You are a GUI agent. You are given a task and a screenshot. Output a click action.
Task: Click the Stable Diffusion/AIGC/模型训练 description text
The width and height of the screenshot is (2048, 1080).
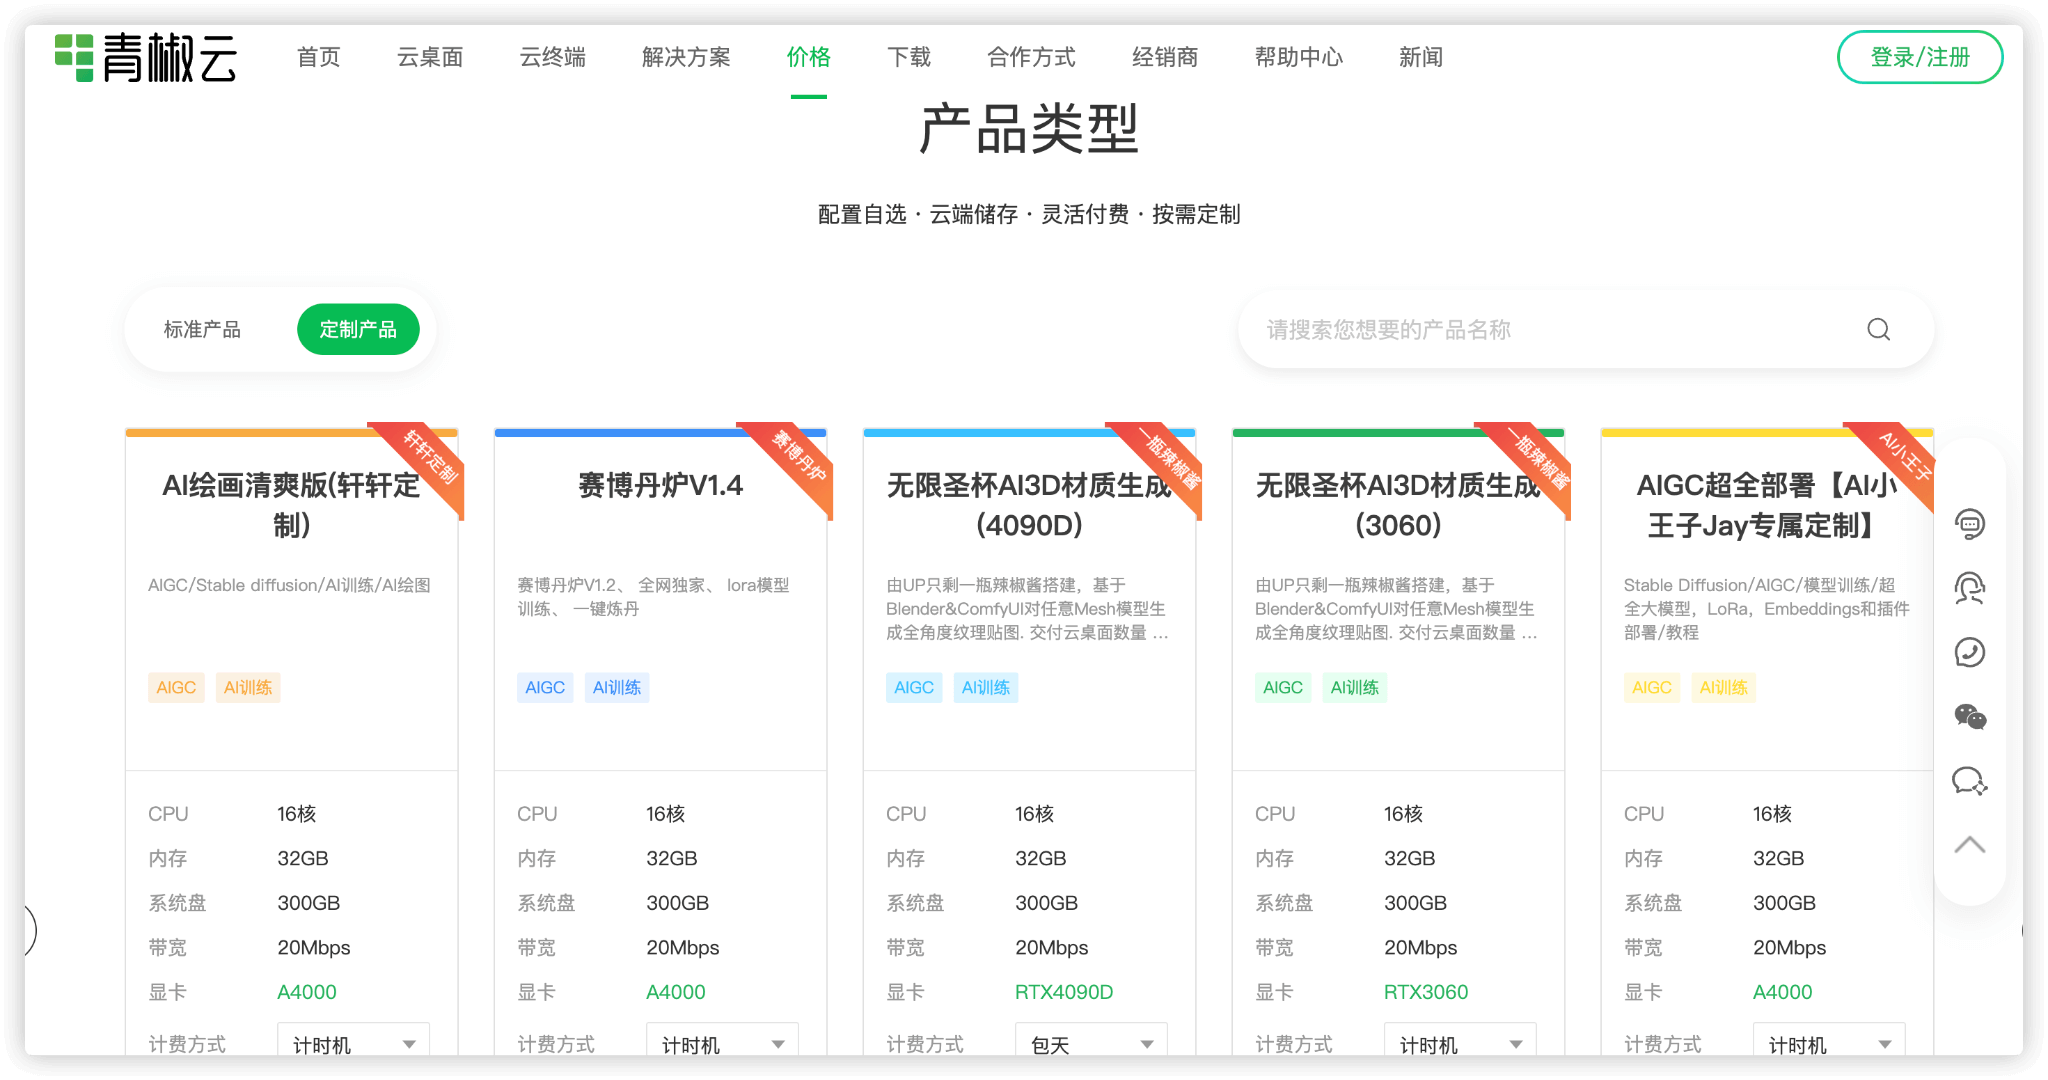(x=1767, y=609)
